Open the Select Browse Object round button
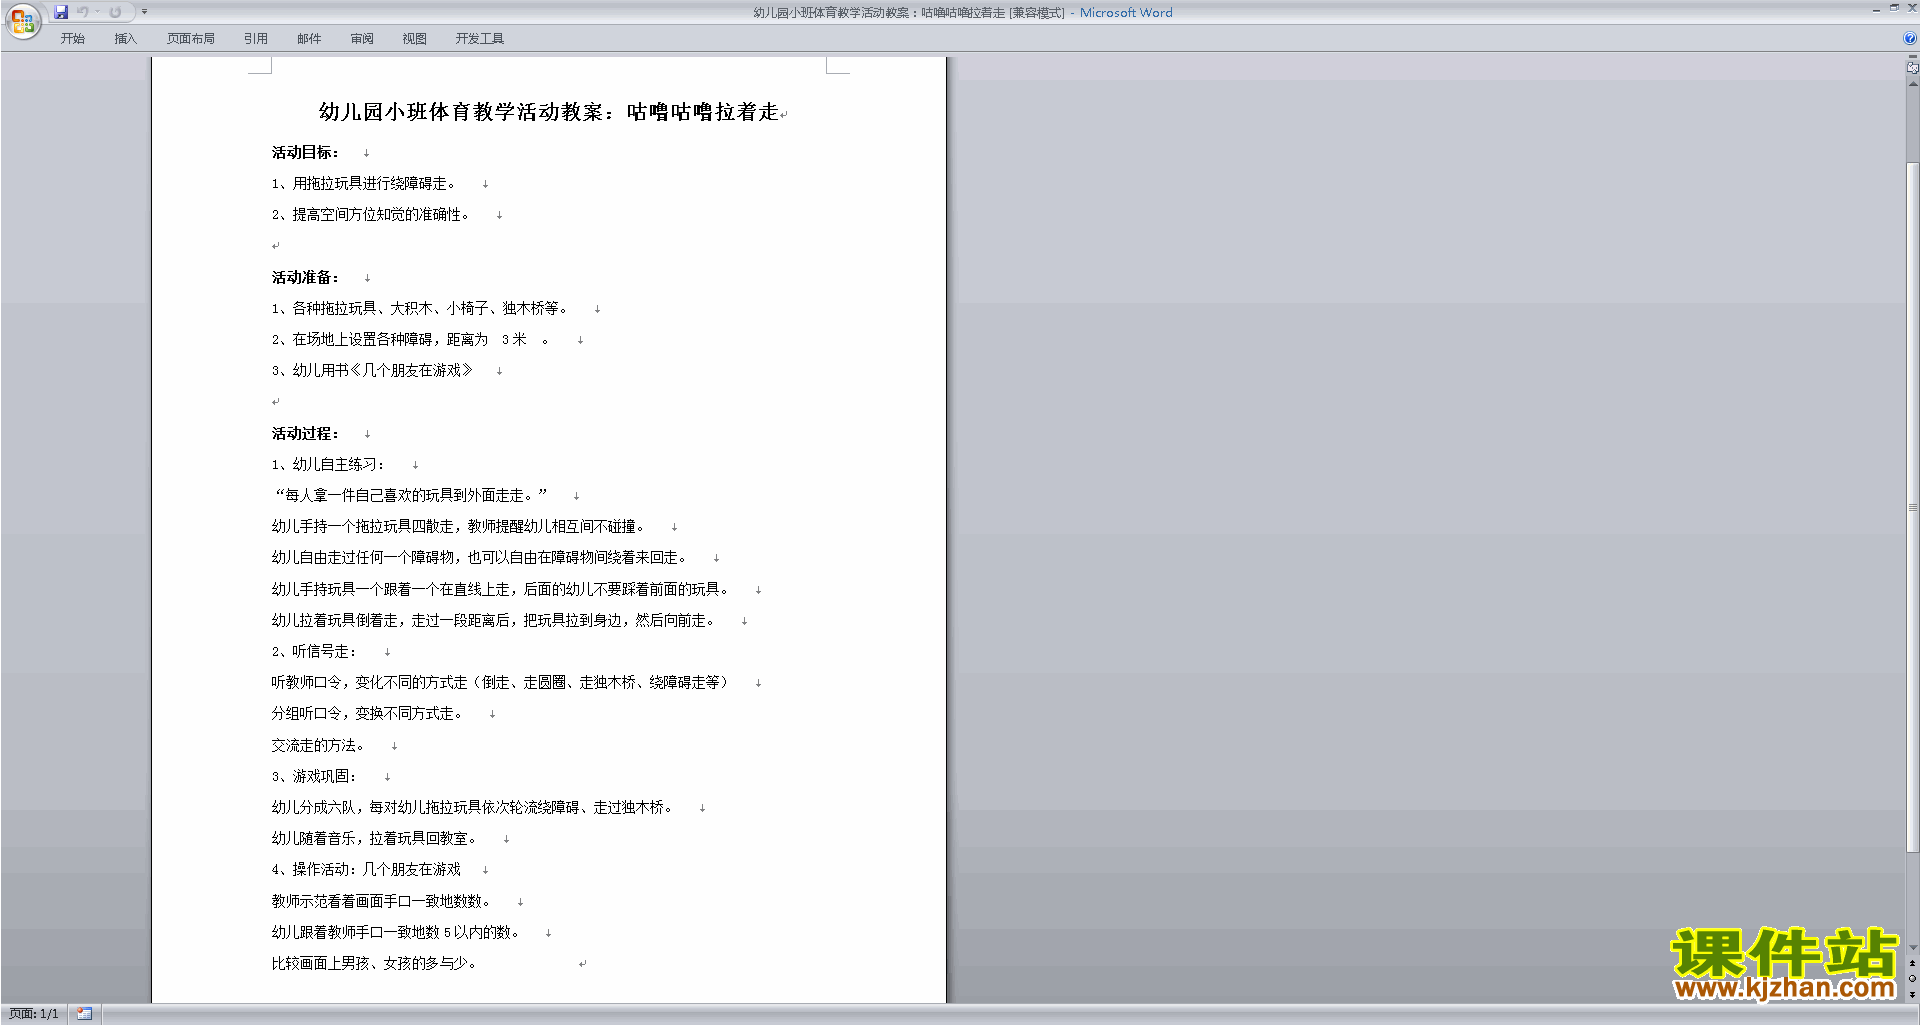This screenshot has height=1025, width=1920. click(1912, 979)
